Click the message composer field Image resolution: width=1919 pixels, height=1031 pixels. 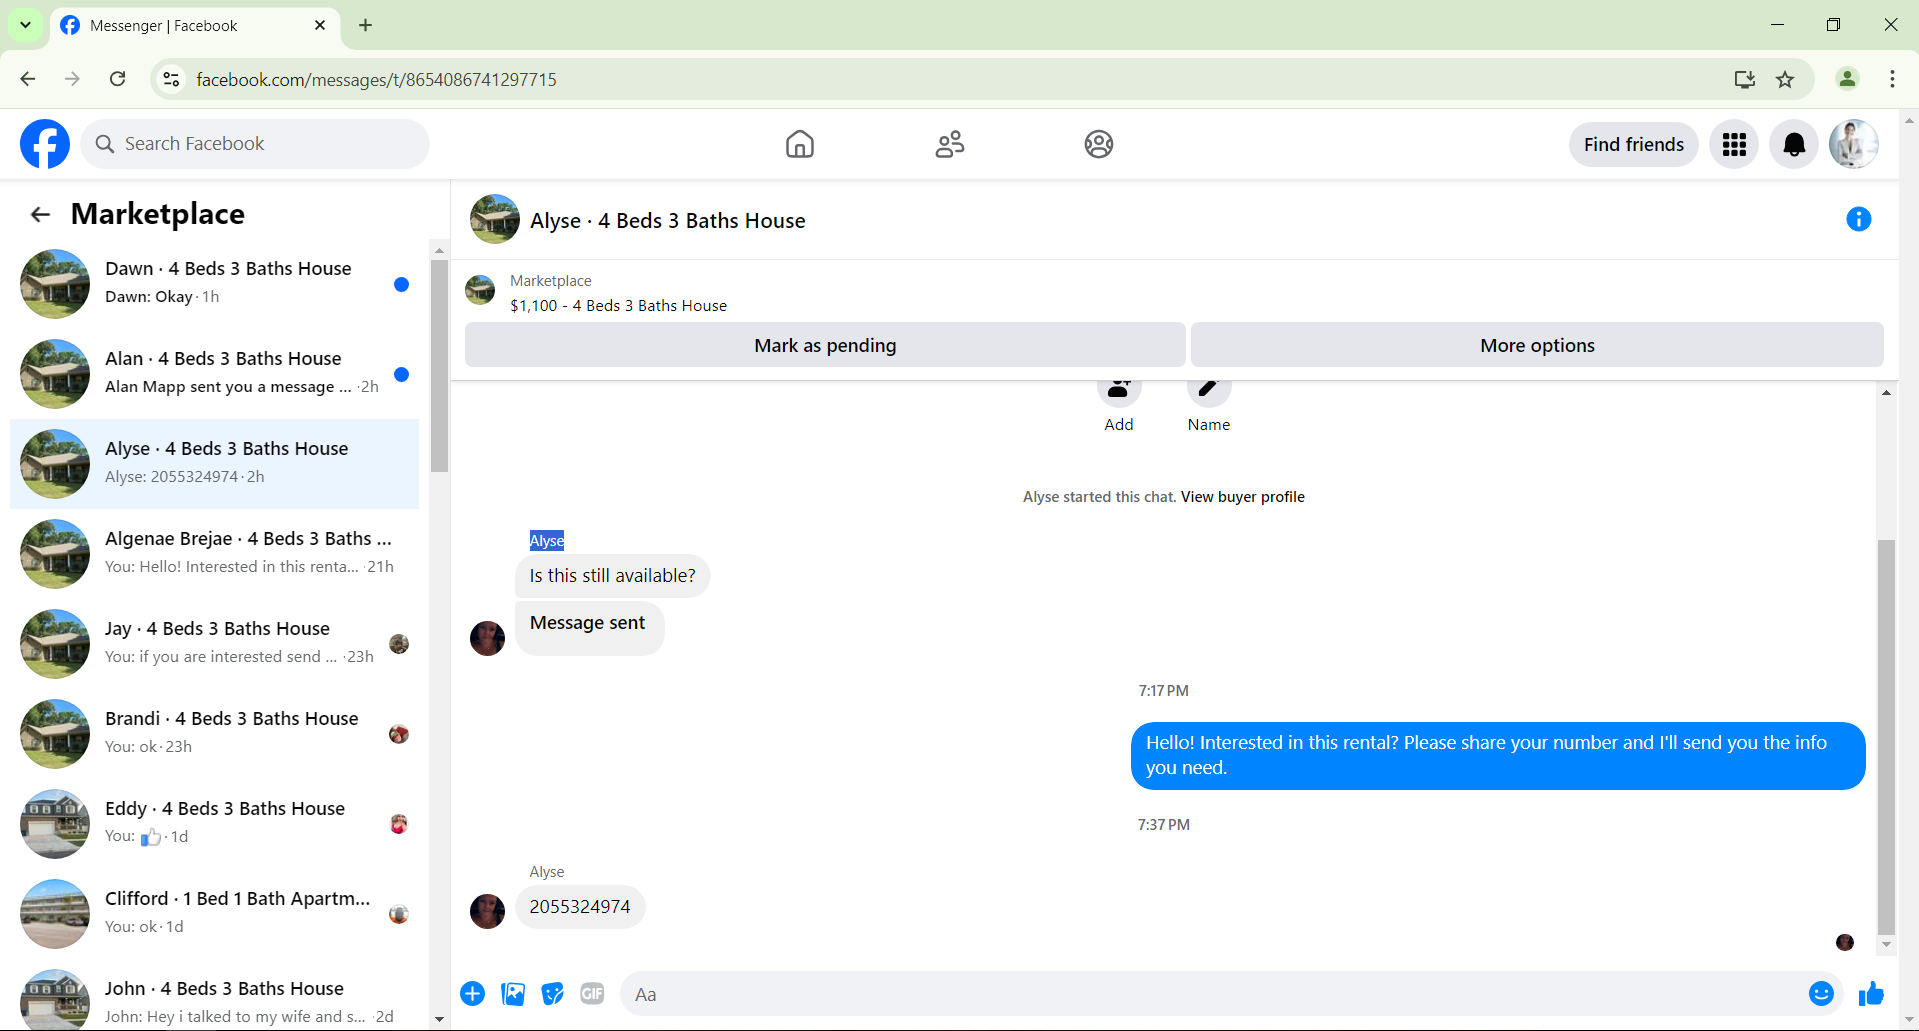point(1213,994)
